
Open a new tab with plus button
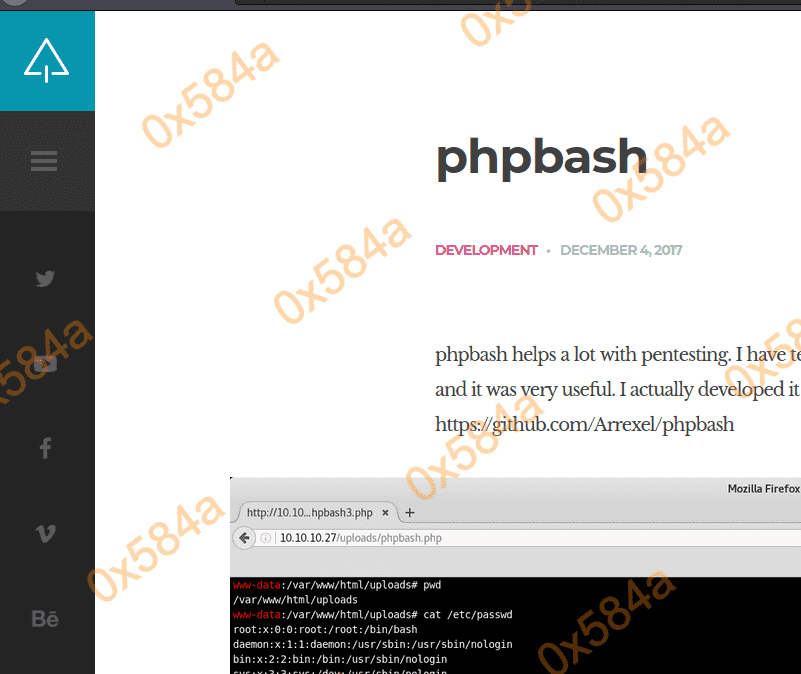point(409,512)
